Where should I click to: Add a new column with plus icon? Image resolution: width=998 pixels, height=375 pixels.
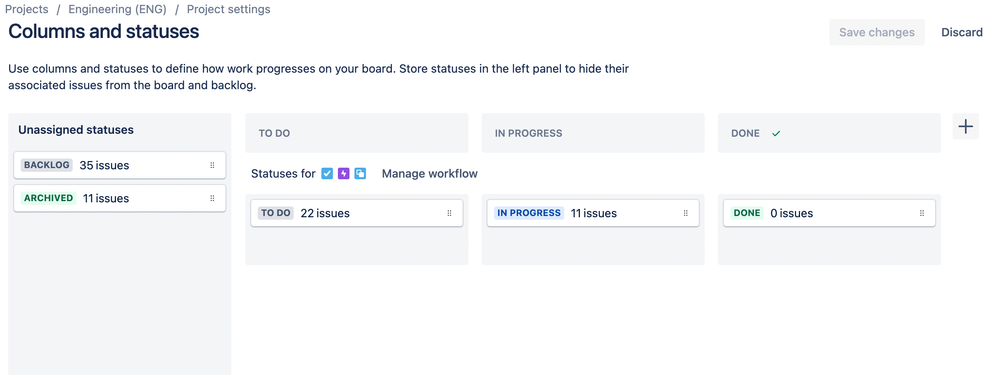[966, 127]
